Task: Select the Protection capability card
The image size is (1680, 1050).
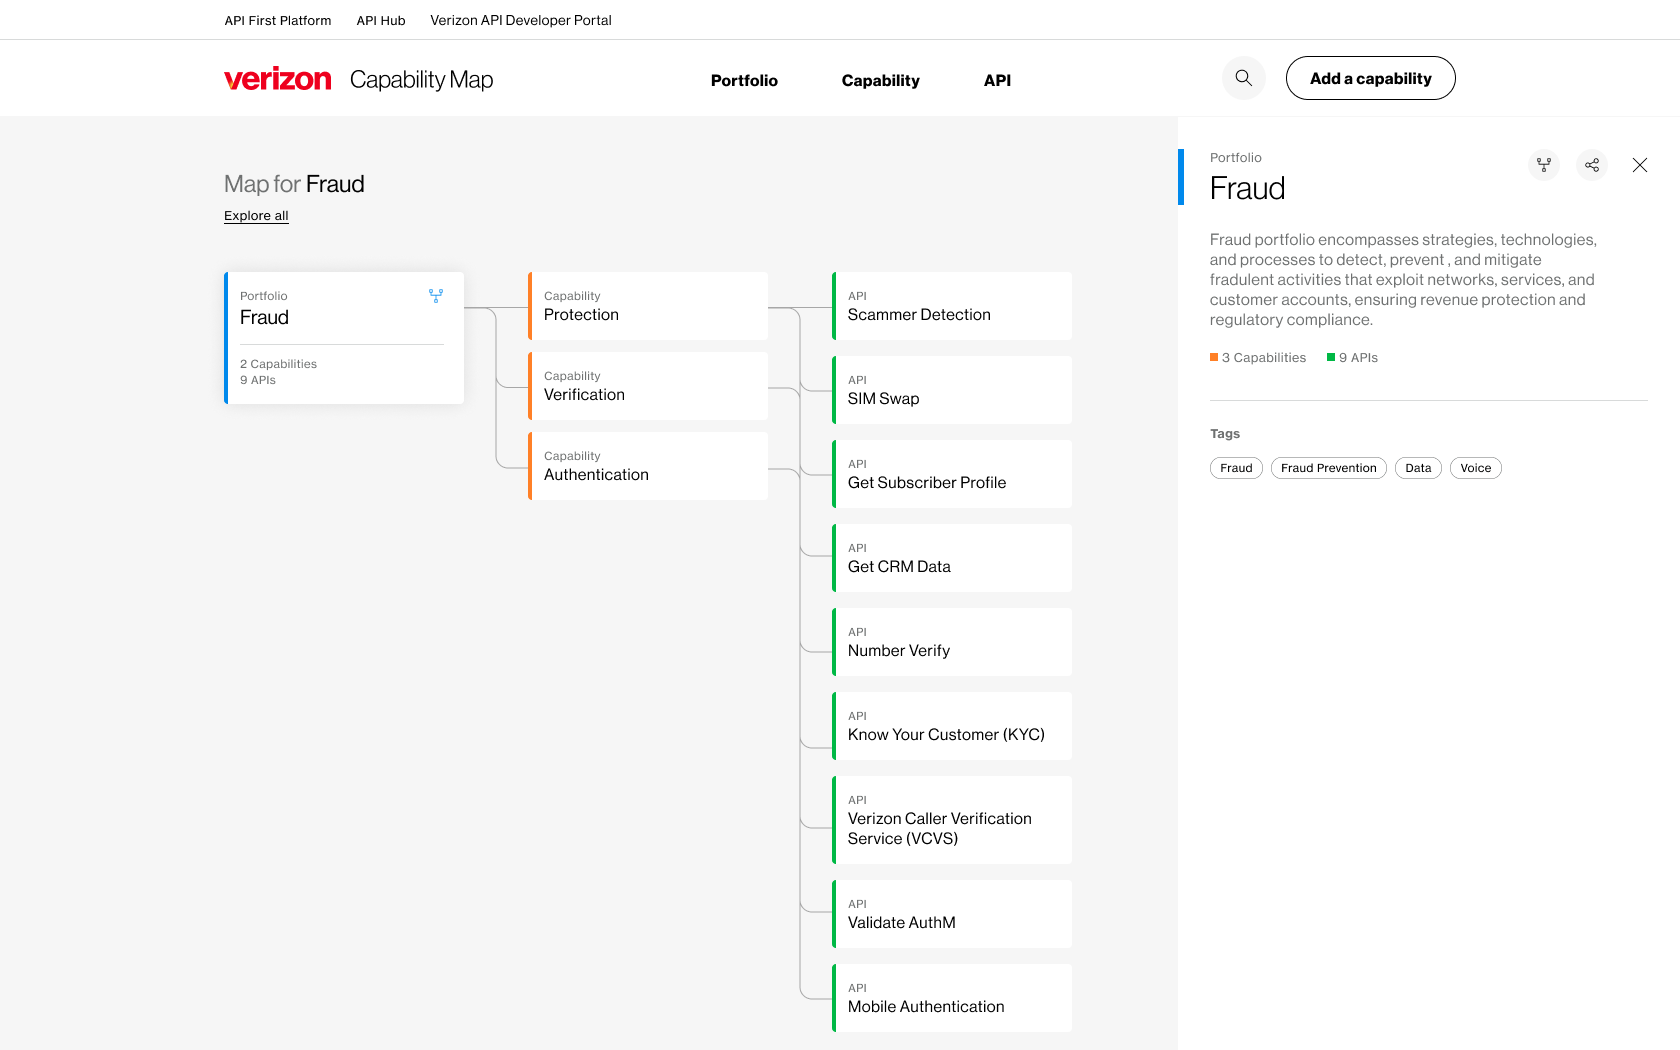Action: tap(648, 306)
